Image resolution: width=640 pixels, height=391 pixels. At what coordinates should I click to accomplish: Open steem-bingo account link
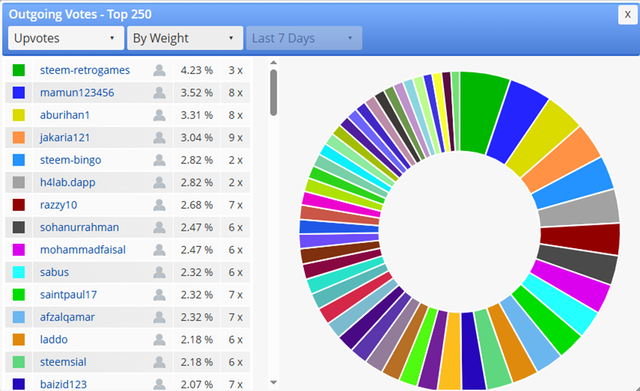pyautogui.click(x=71, y=160)
